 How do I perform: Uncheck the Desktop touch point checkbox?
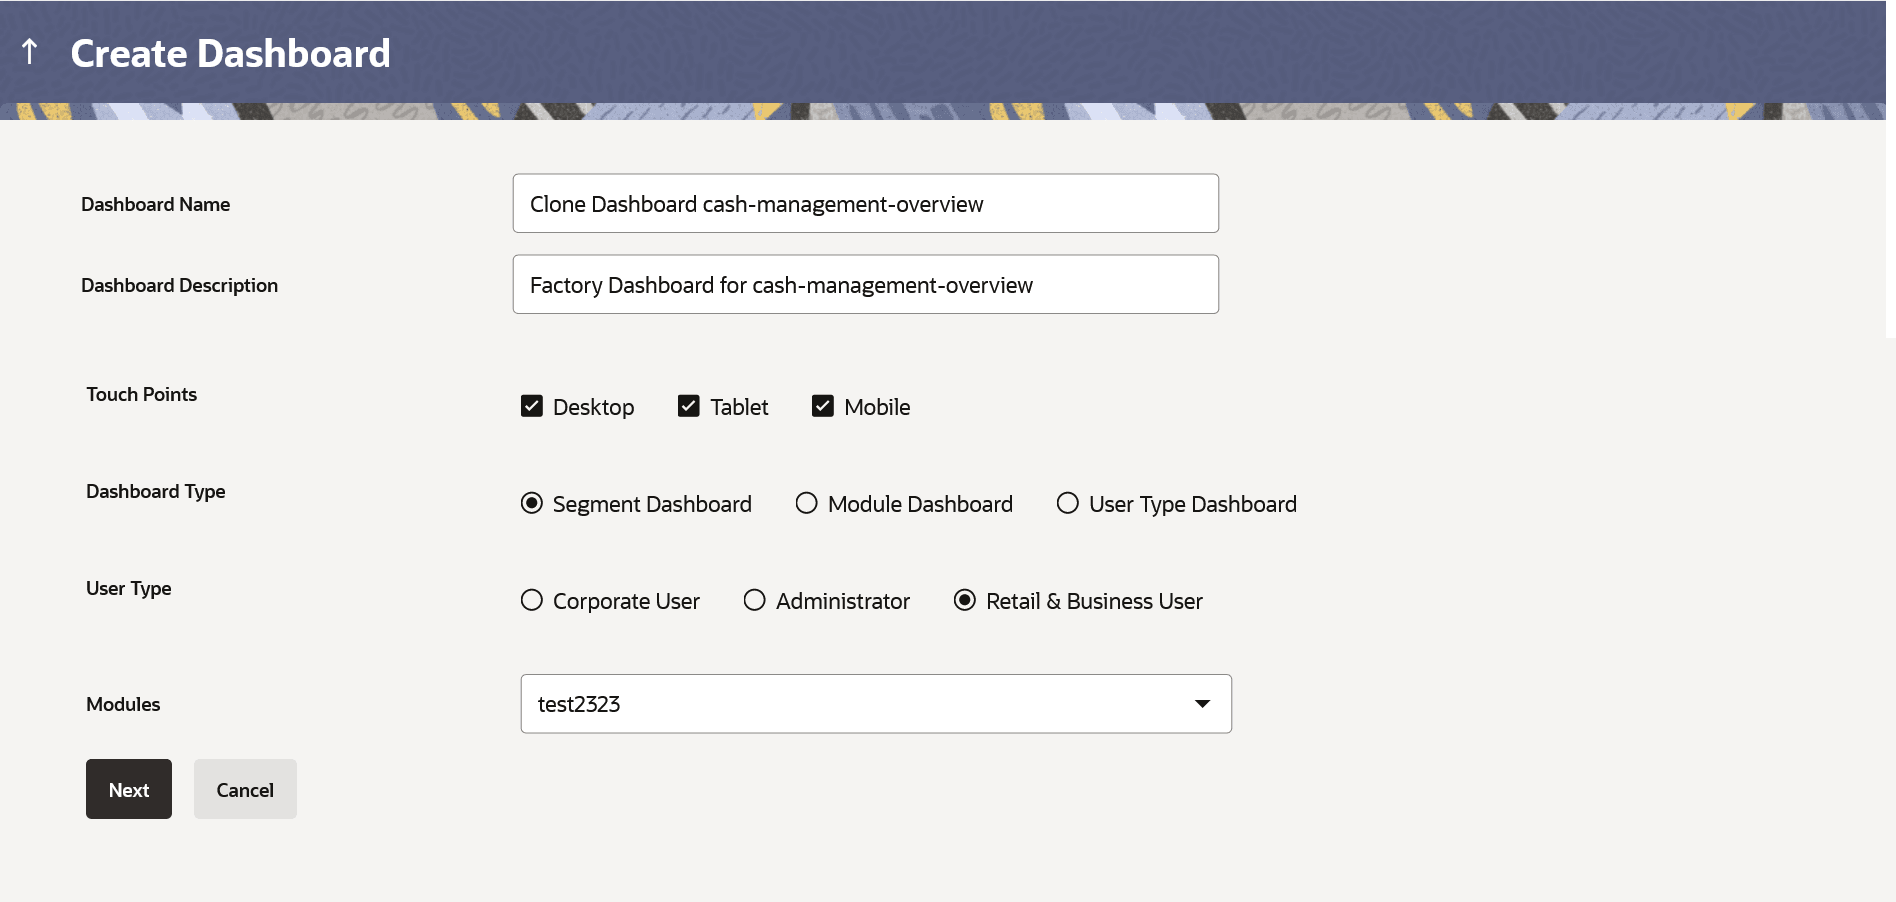tap(532, 406)
